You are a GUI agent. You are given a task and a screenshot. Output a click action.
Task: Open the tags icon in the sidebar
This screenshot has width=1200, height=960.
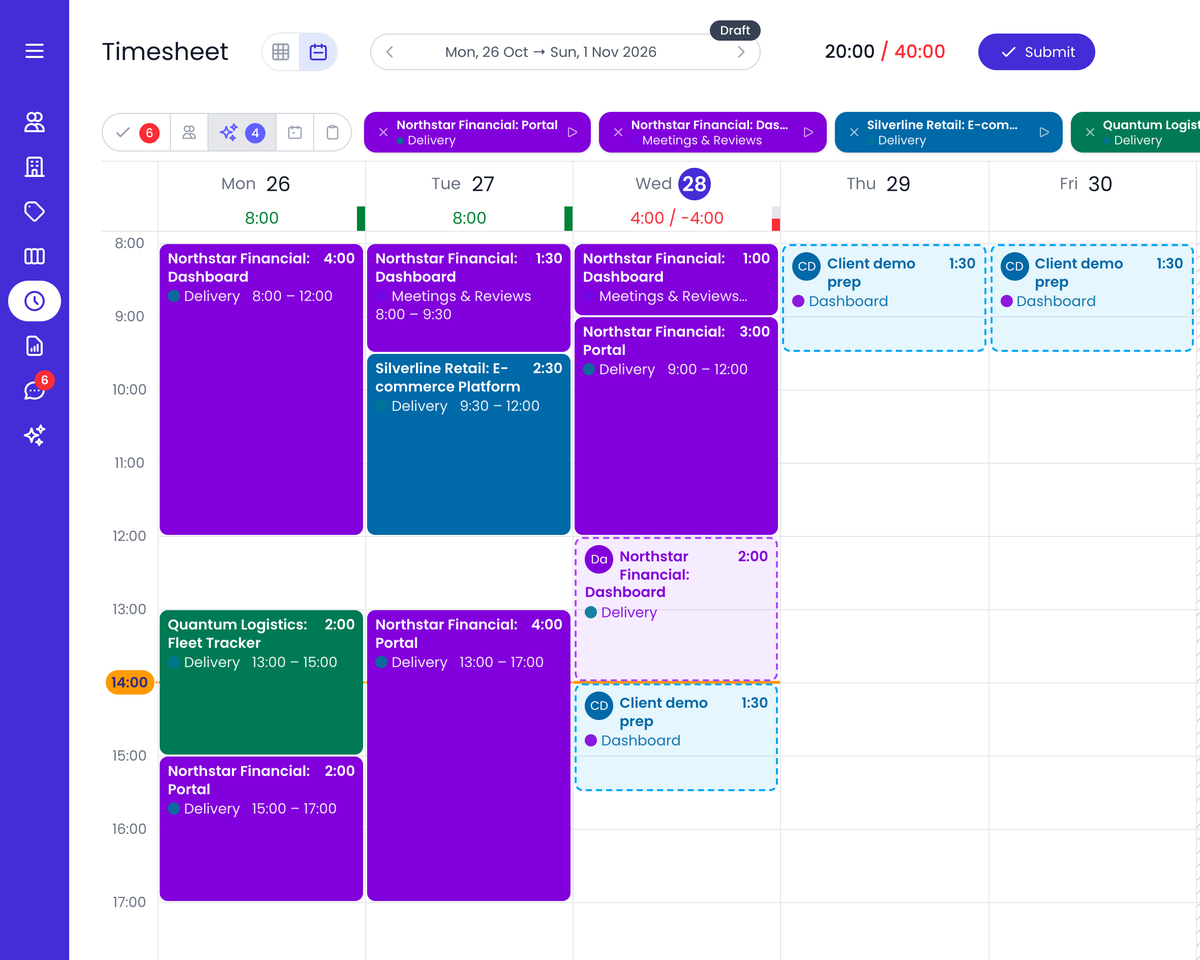pyautogui.click(x=34, y=212)
